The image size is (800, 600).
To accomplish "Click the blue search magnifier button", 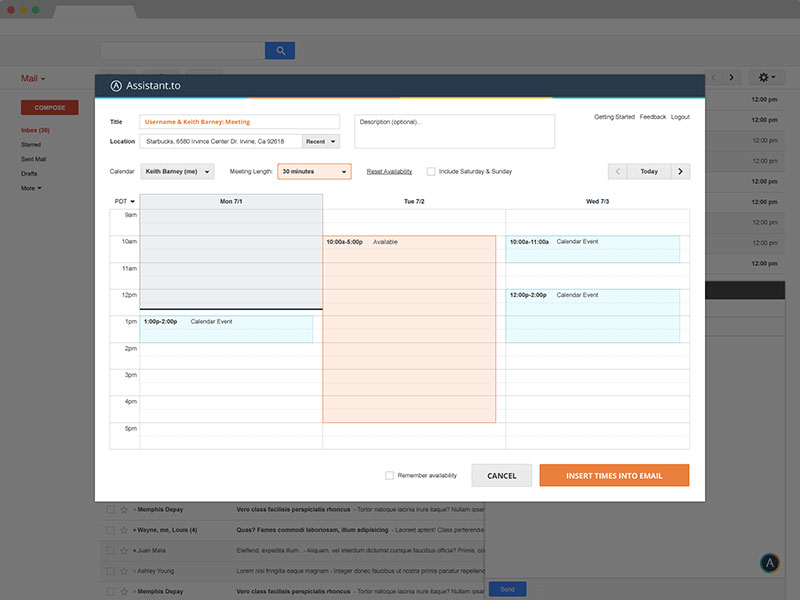I will [280, 51].
